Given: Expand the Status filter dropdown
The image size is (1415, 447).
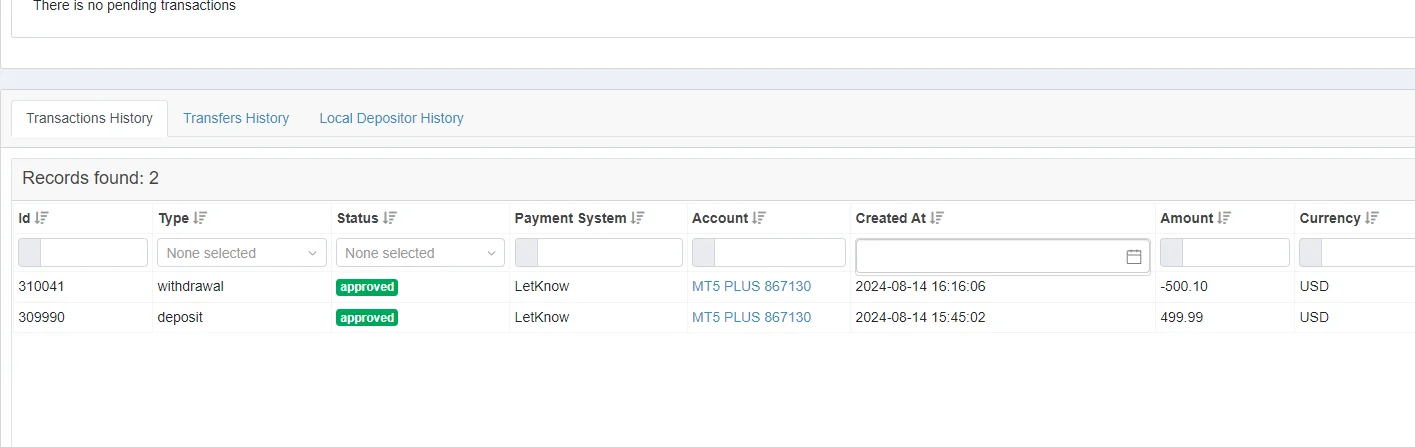Looking at the screenshot, I should (x=420, y=253).
